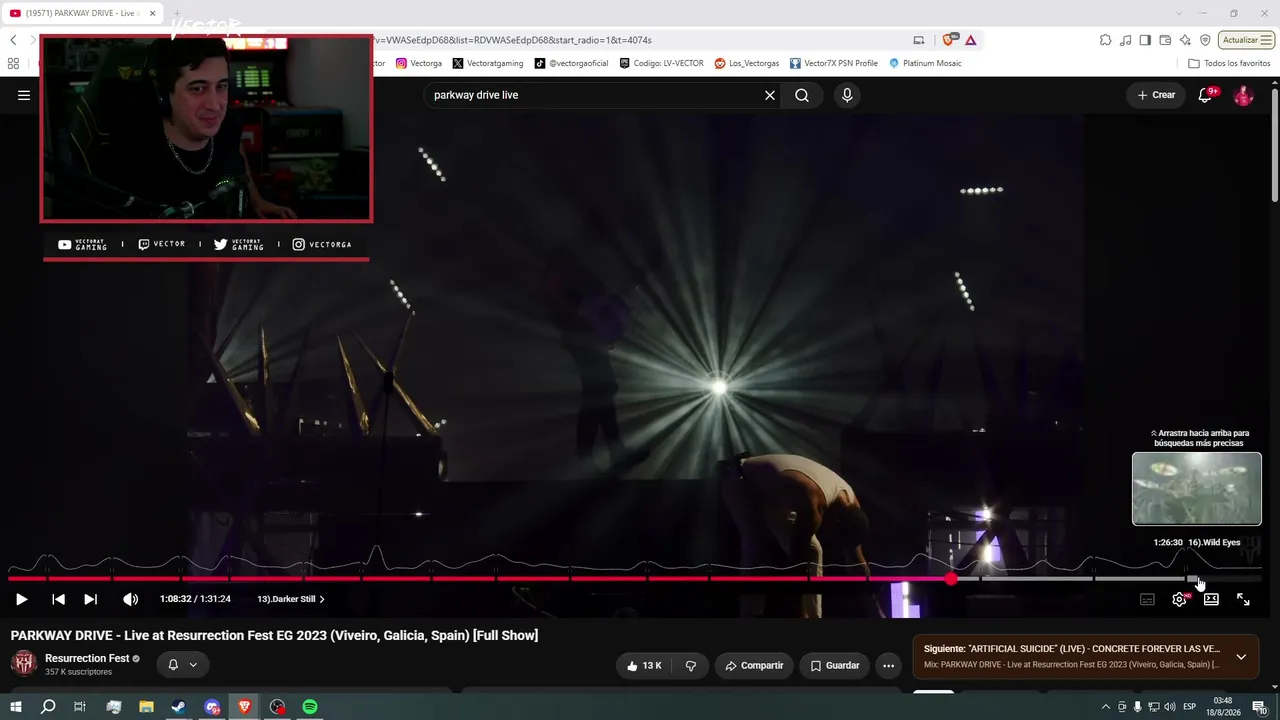Open the Los_Vectorgas bookmark

click(x=747, y=63)
